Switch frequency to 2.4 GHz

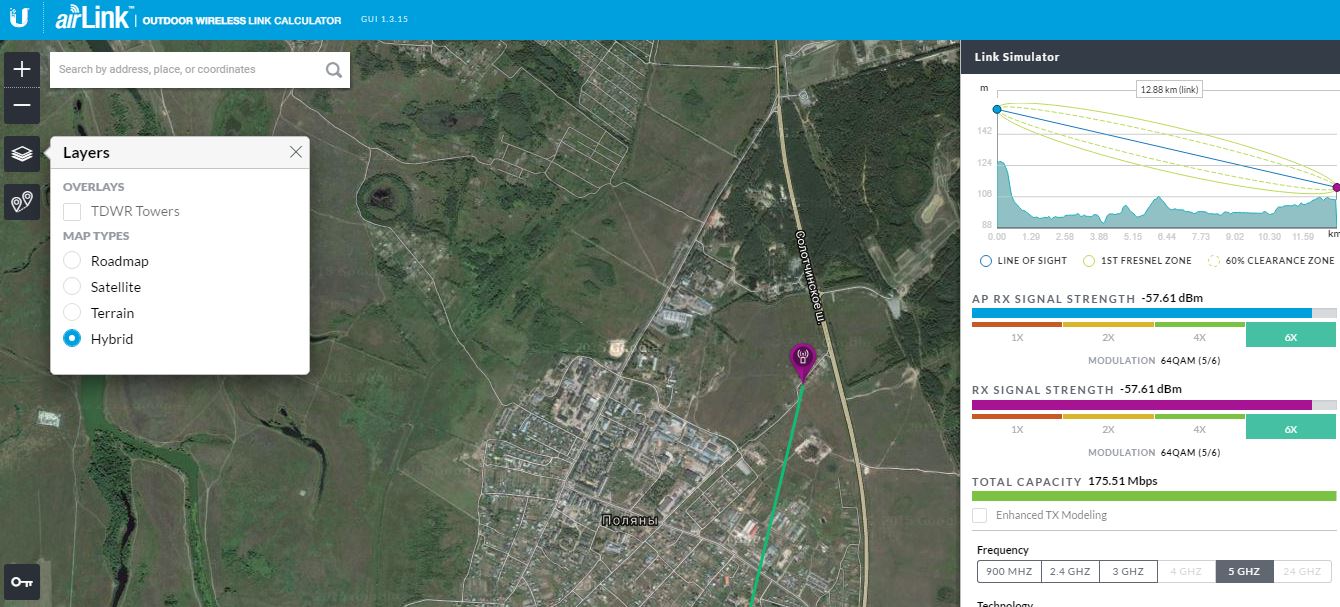[1070, 572]
